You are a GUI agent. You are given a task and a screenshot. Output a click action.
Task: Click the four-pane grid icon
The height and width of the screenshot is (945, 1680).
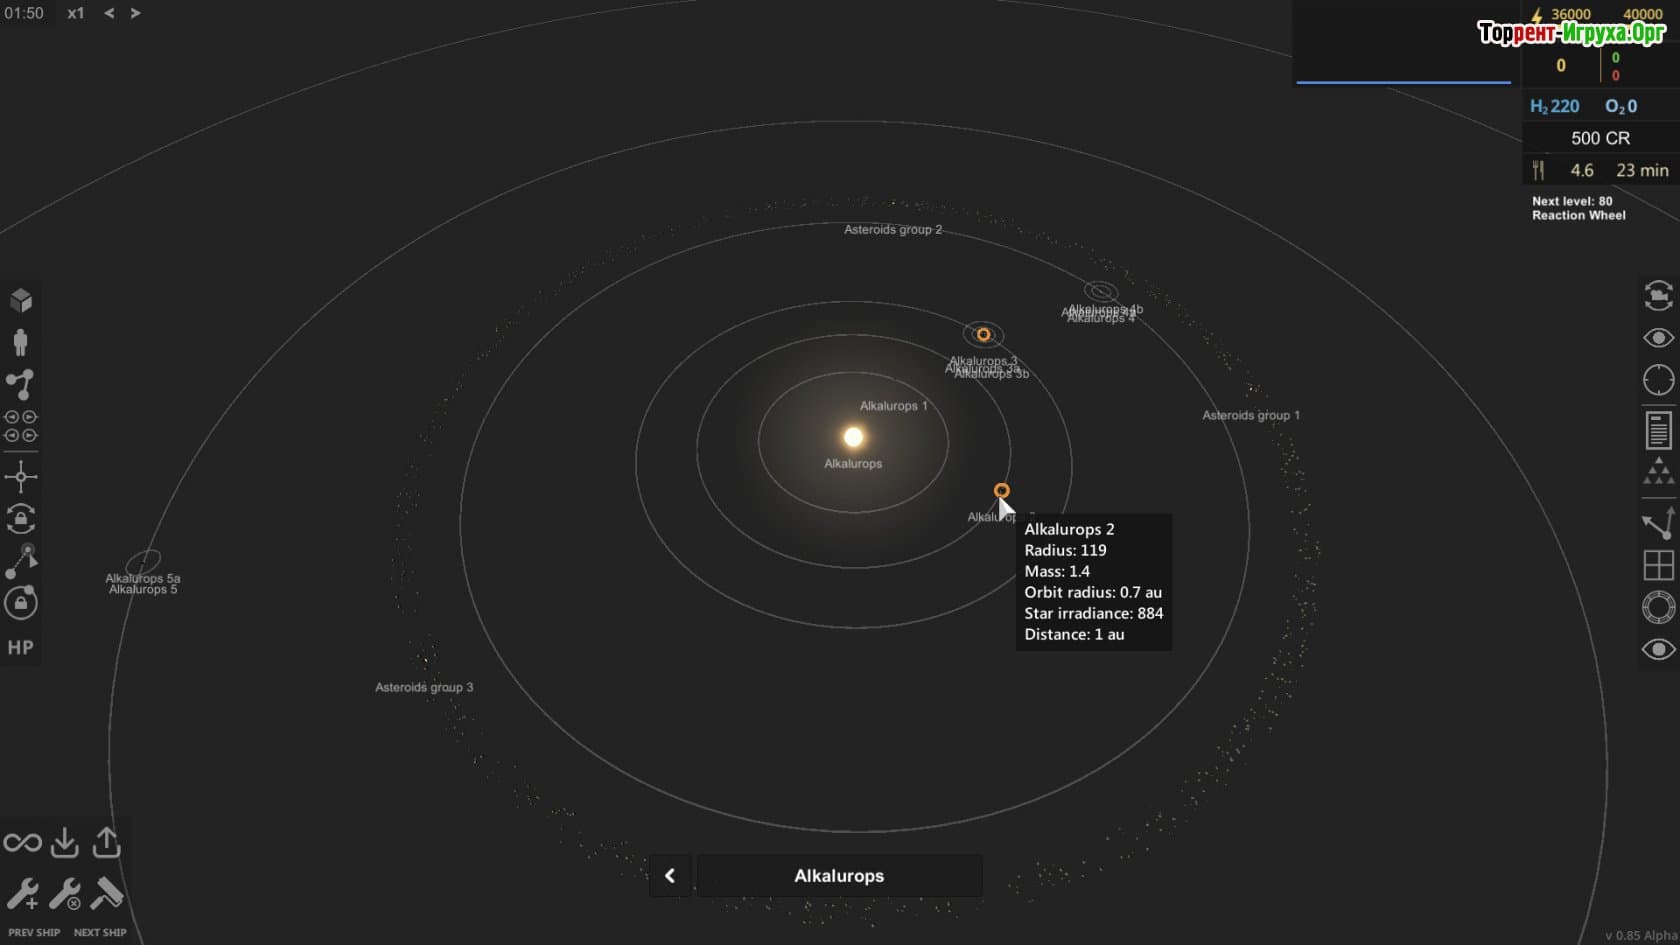[x=1658, y=565]
